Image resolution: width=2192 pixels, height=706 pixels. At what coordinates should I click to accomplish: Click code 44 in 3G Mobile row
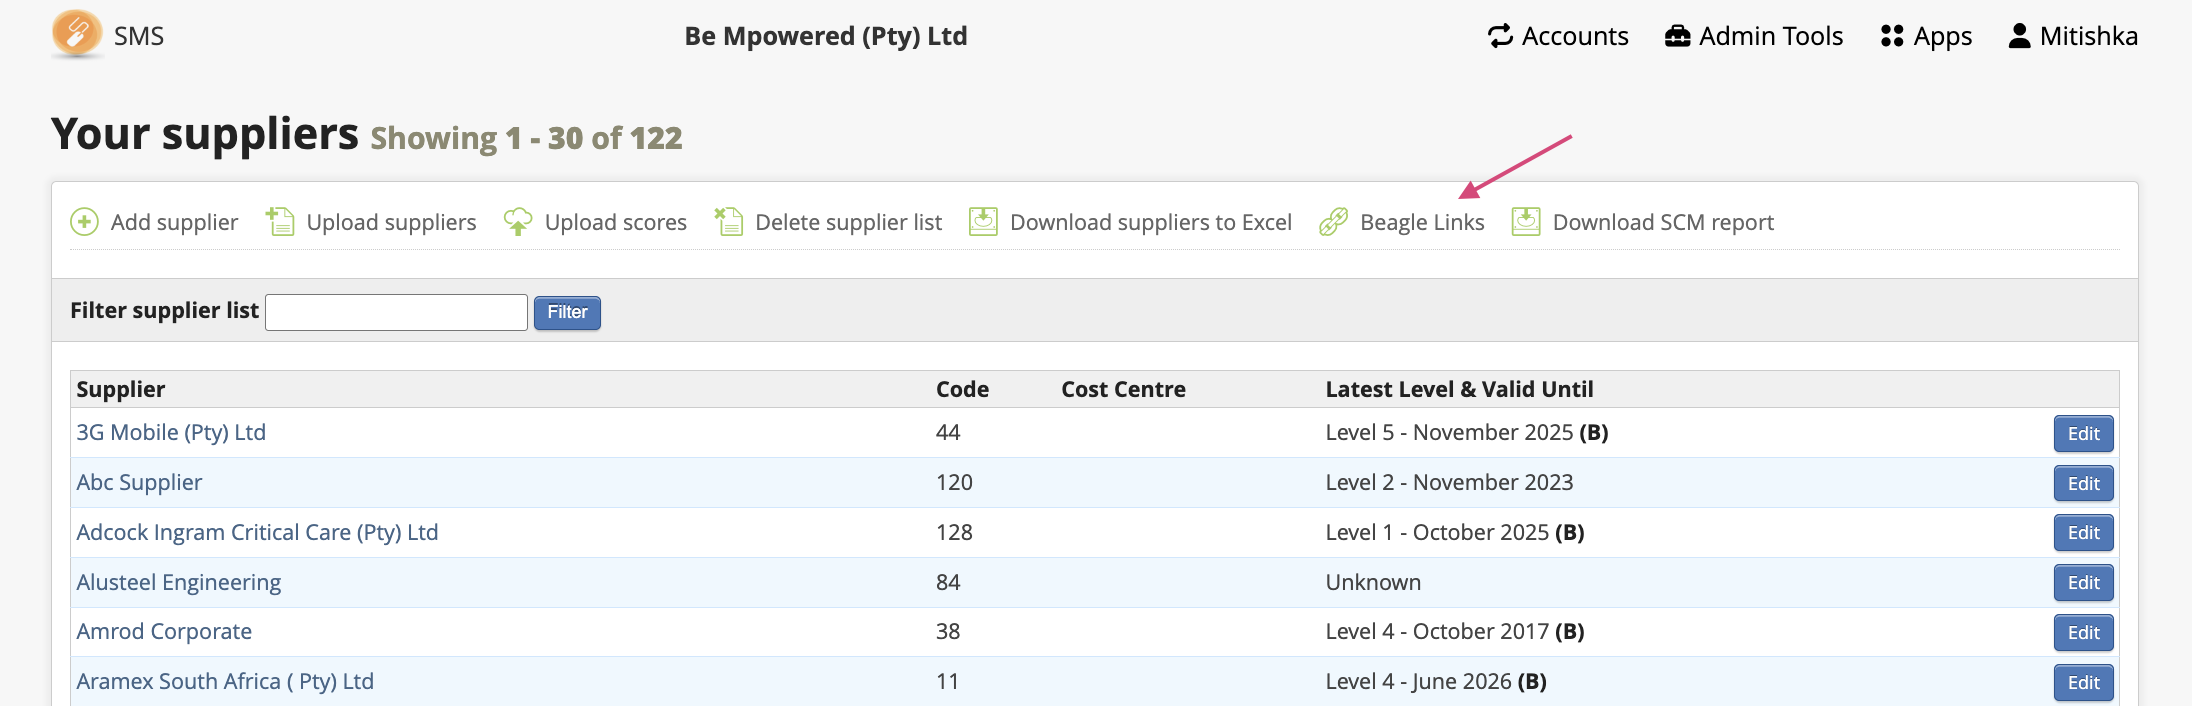(948, 432)
